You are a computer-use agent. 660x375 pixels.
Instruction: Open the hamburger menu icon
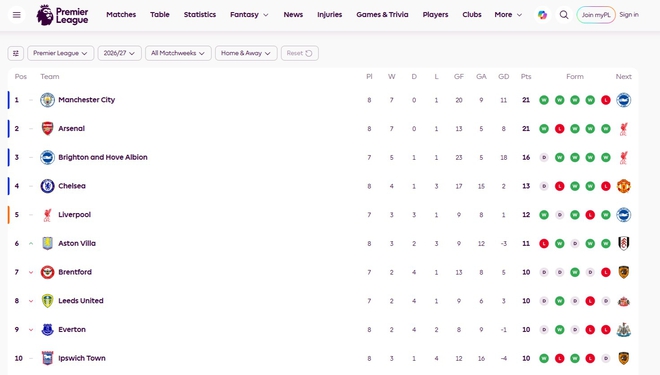(x=16, y=15)
